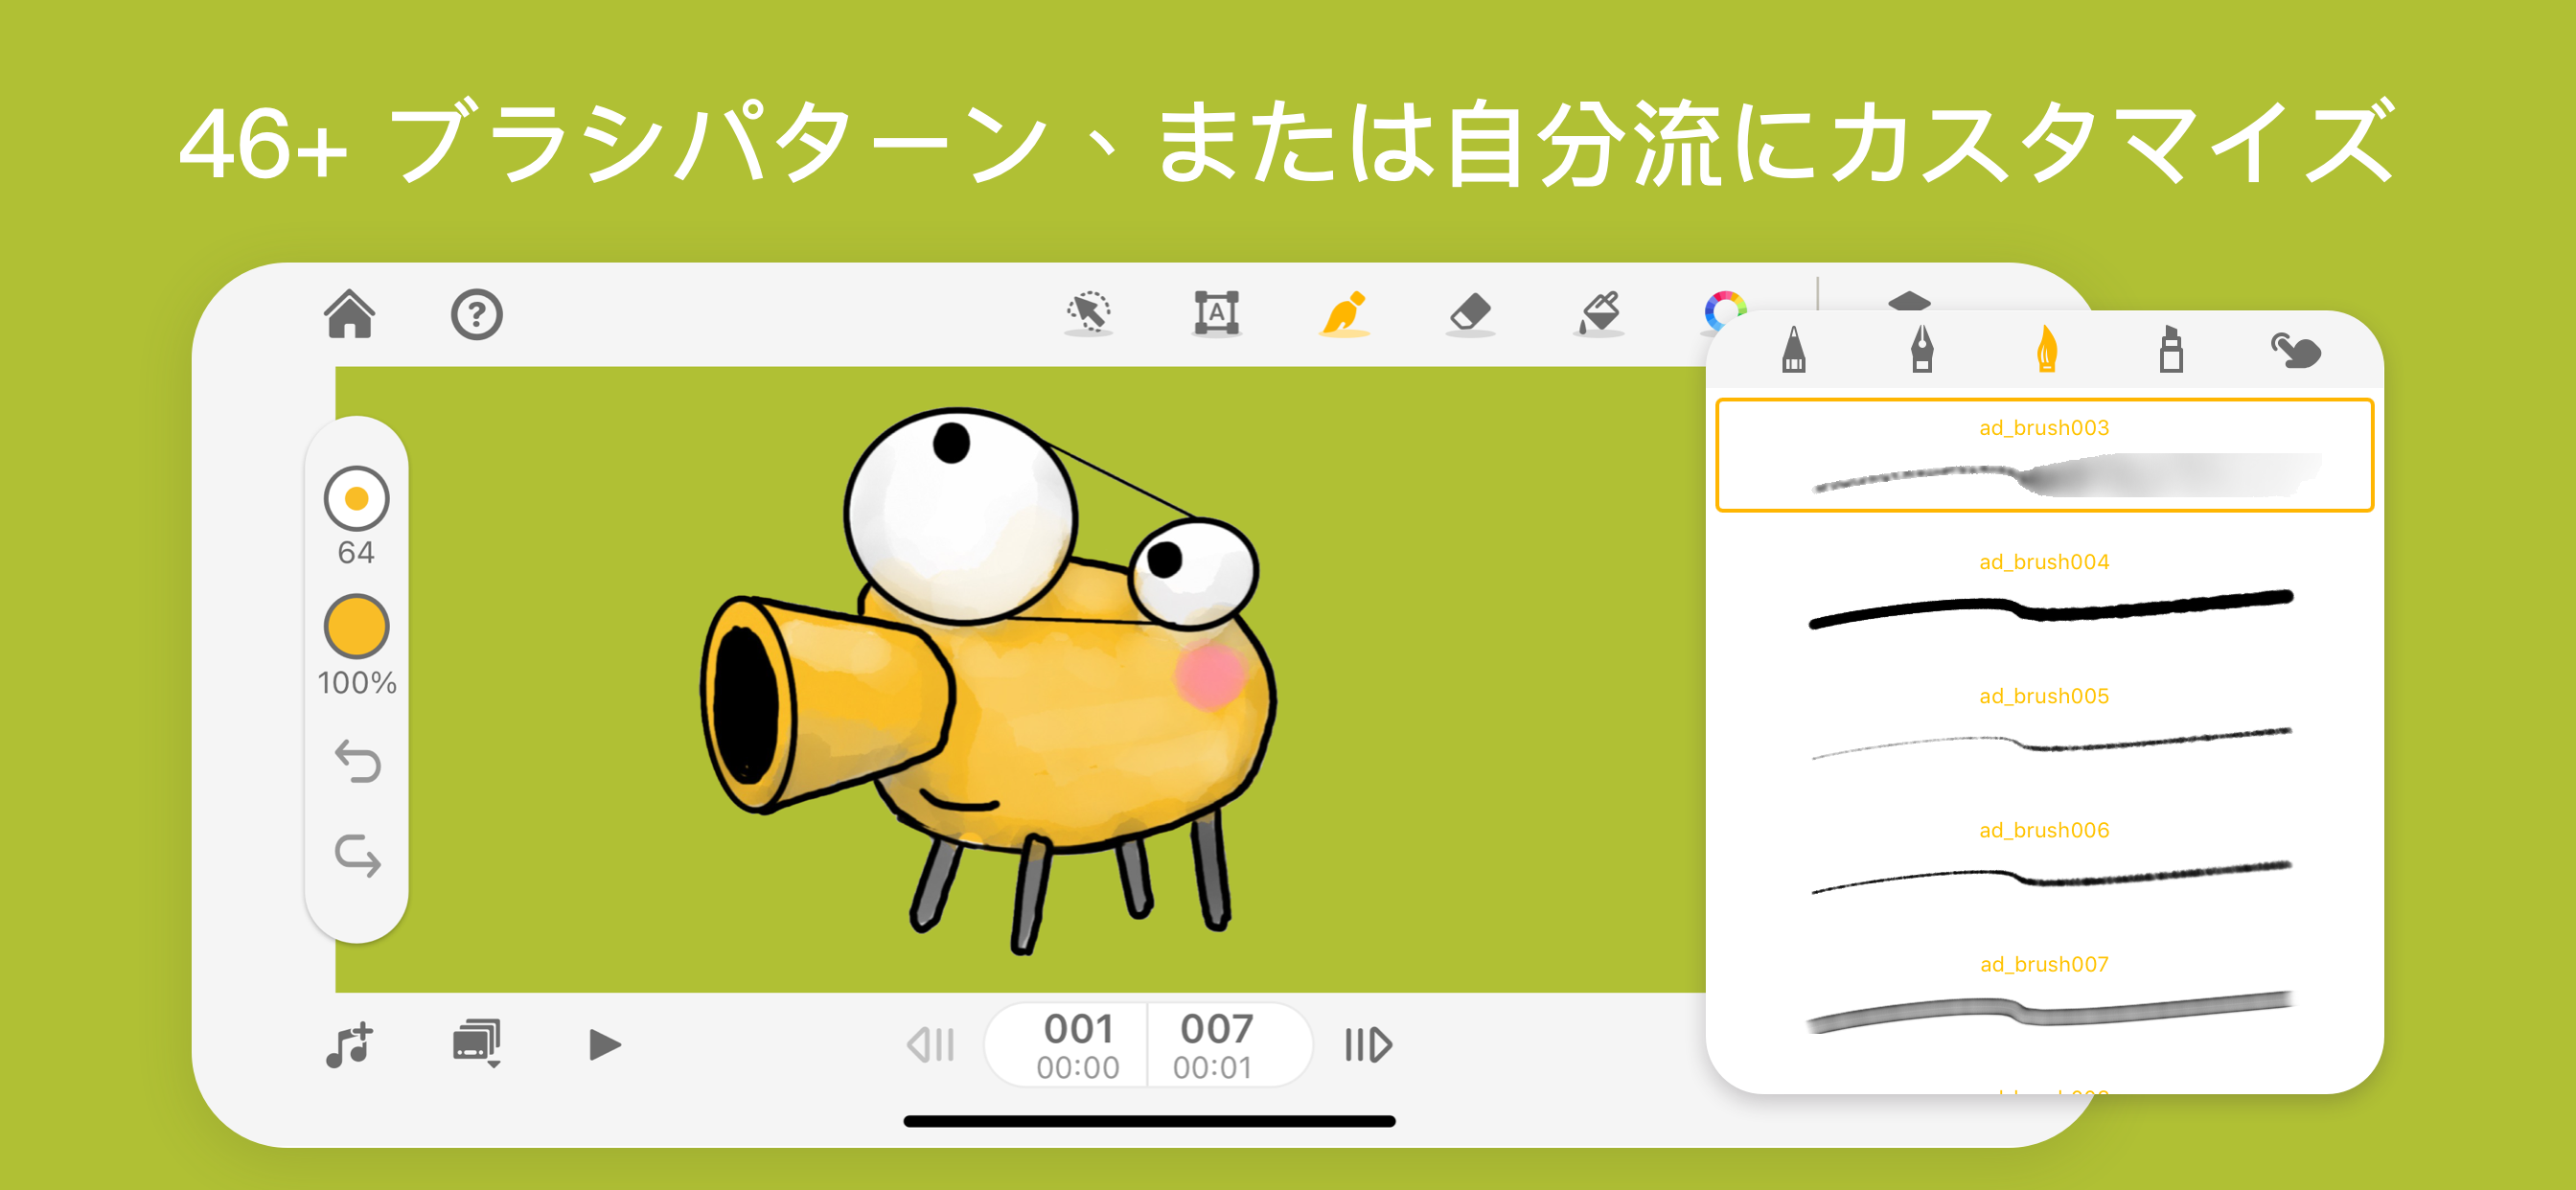Select the lasso selection tool
This screenshot has height=1190, width=2576.
point(1088,313)
